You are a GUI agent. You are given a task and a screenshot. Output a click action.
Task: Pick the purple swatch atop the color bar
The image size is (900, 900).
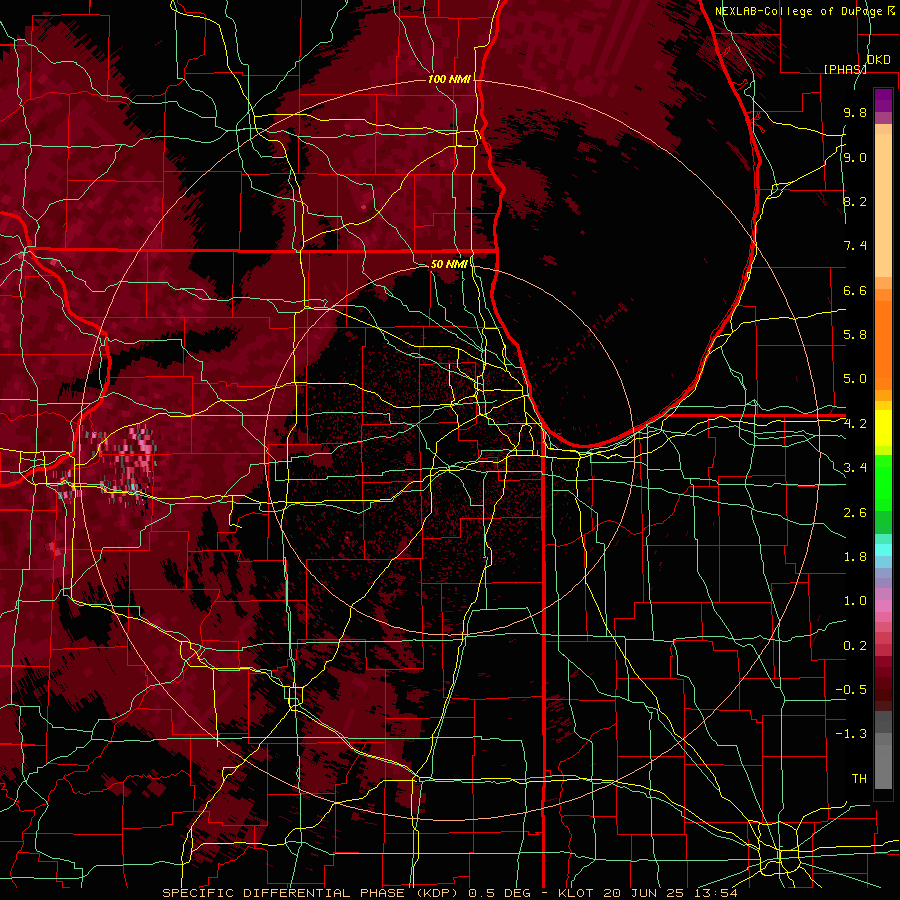point(883,100)
